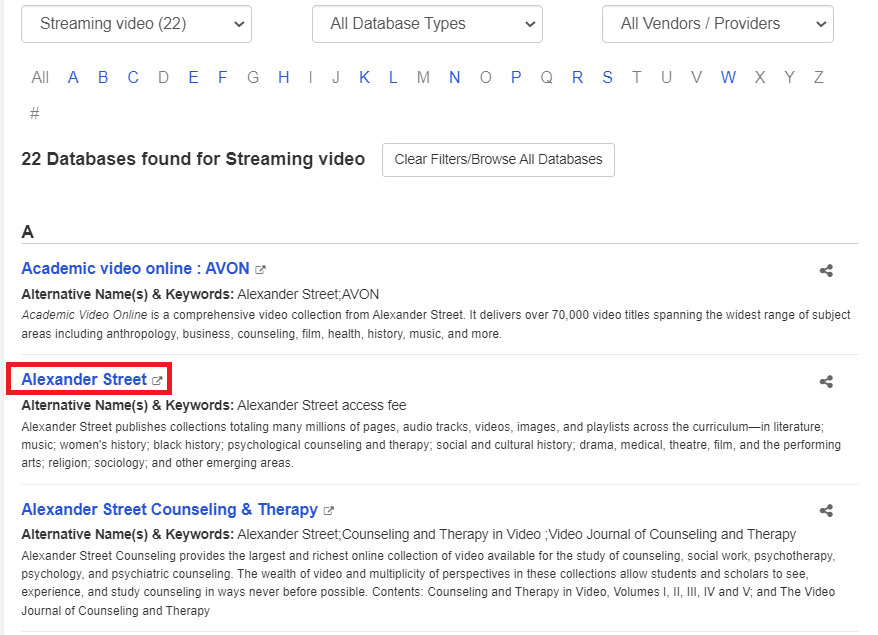Select All in the alphabet filter
The height and width of the screenshot is (635, 878).
tap(40, 77)
